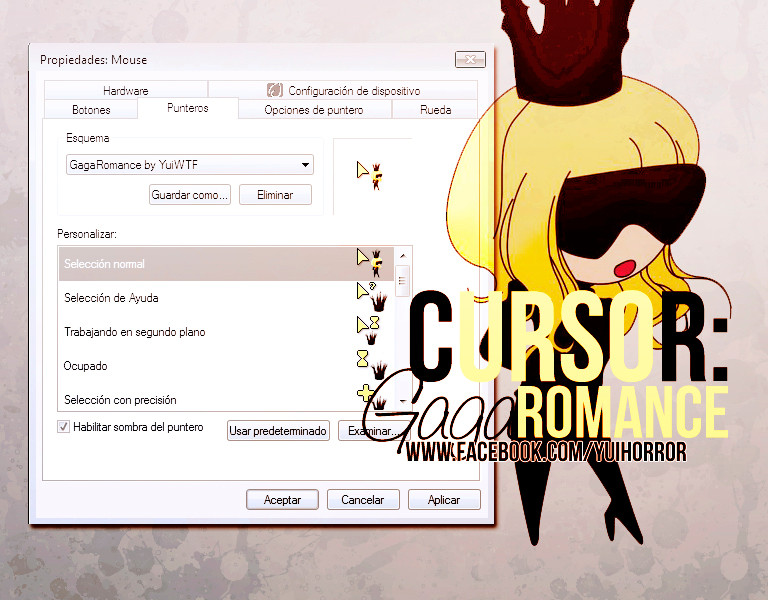Click the list scrollbar down arrow
768x600 pixels.
pos(403,401)
